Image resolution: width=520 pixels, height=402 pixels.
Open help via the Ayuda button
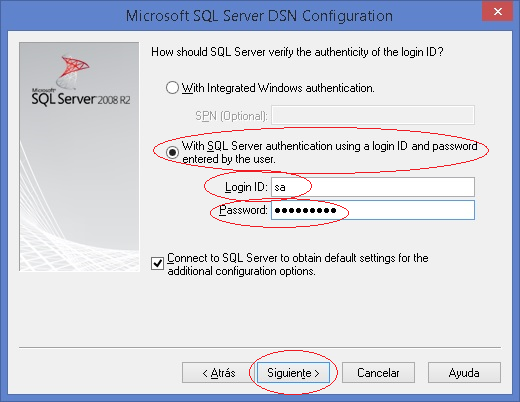464,373
